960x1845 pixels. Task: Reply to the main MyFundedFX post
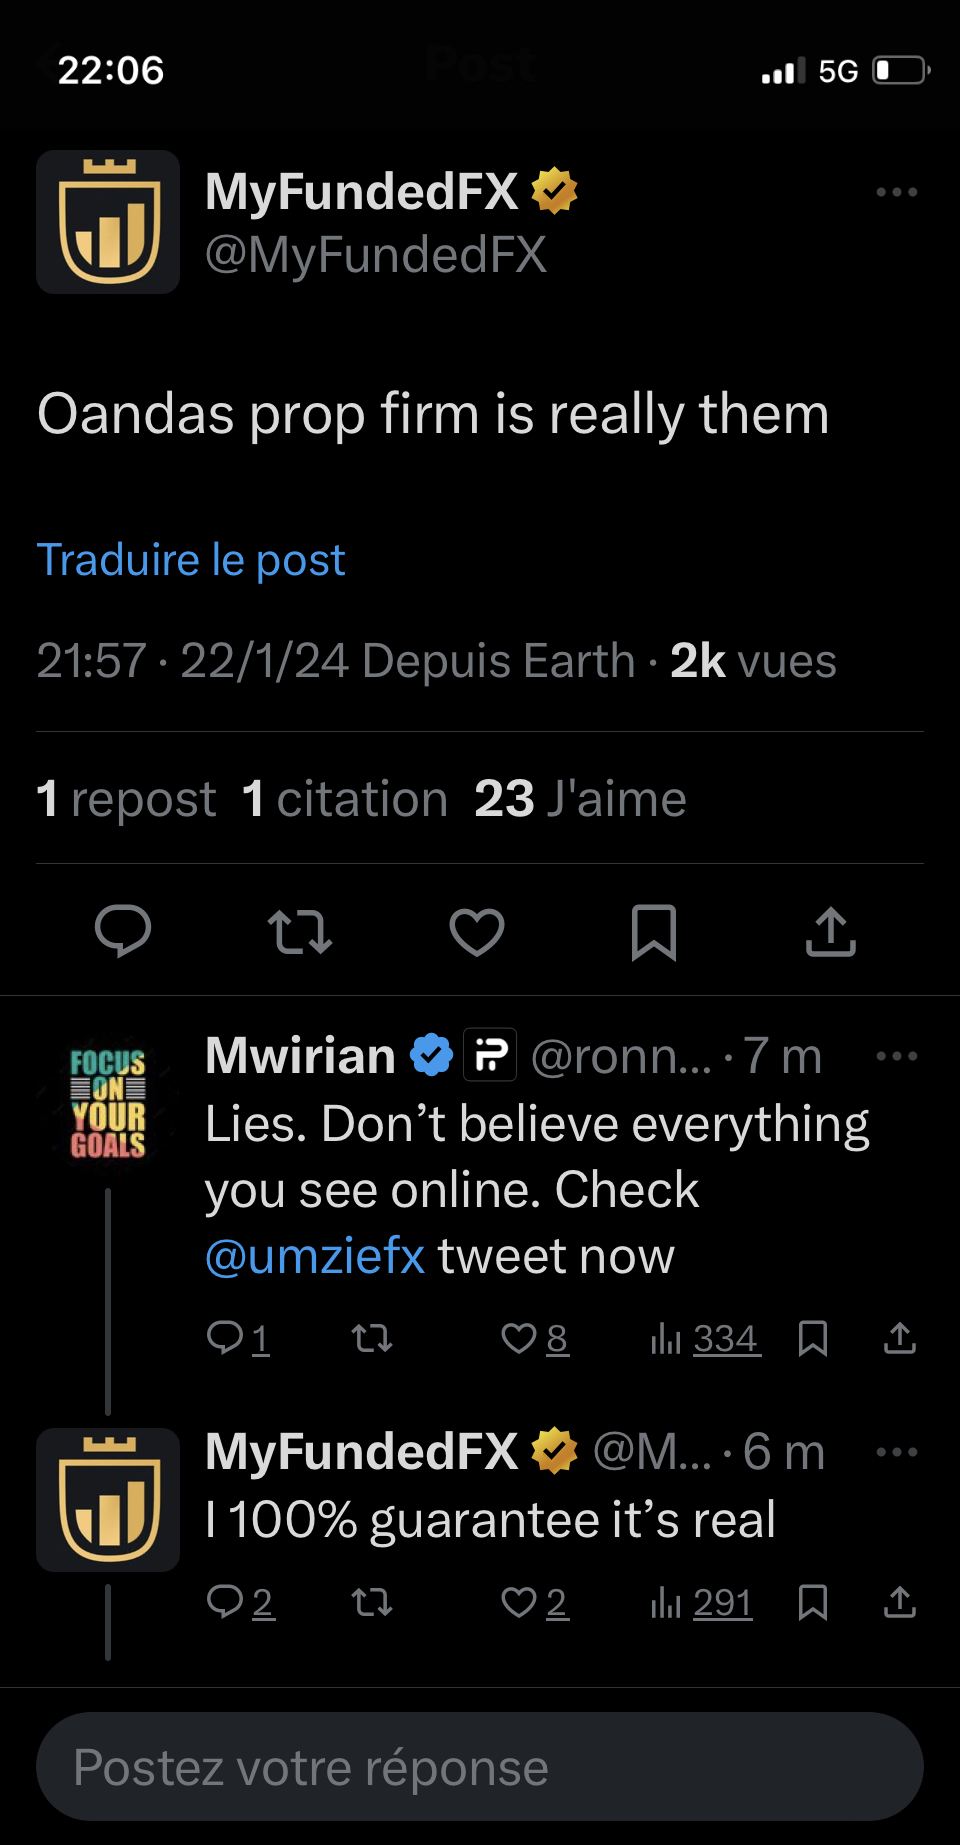(x=123, y=931)
